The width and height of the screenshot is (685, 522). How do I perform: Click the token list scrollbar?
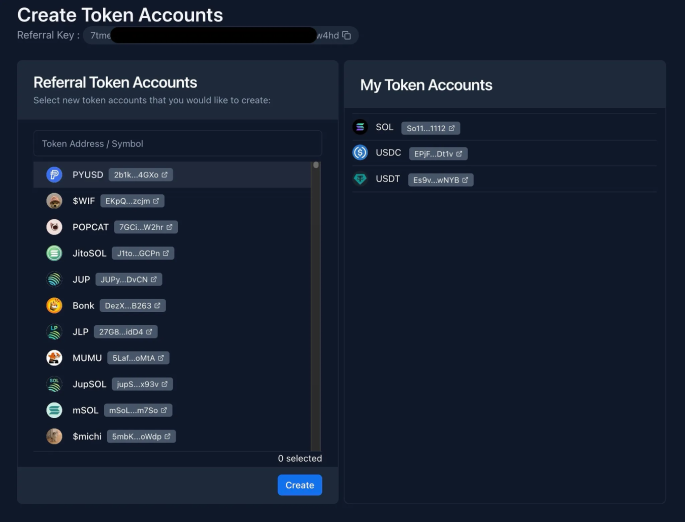pyautogui.click(x=316, y=300)
